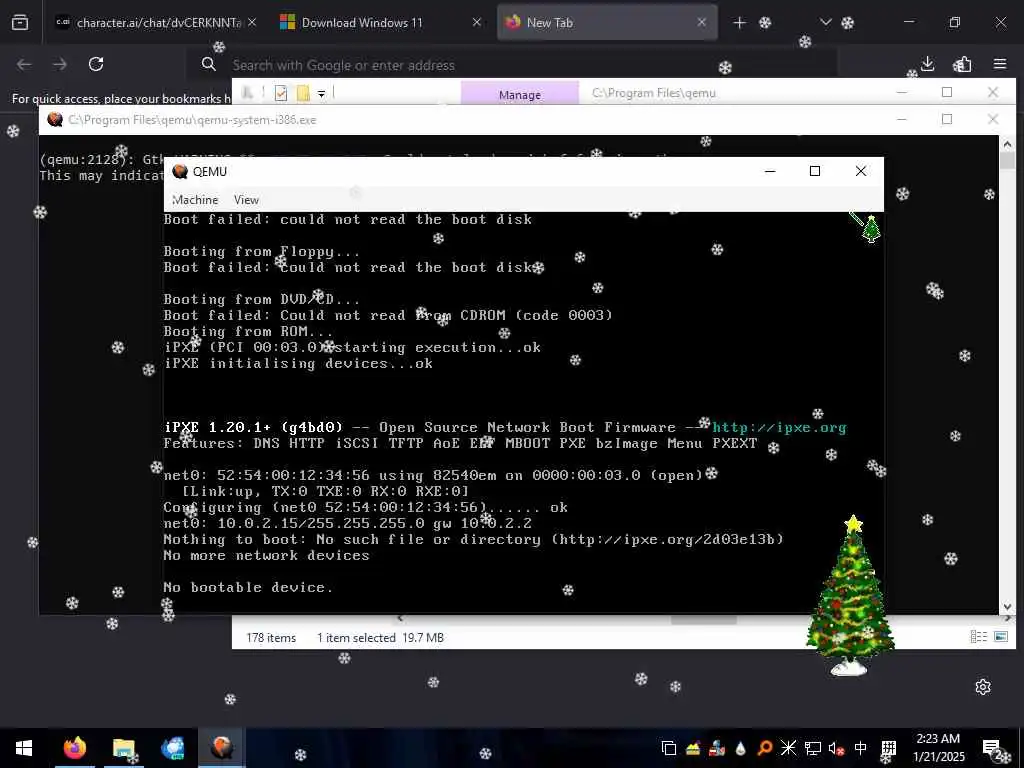This screenshot has width=1024, height=768.
Task: Click qemu-system-i386.exe console title icon
Action: [55, 120]
